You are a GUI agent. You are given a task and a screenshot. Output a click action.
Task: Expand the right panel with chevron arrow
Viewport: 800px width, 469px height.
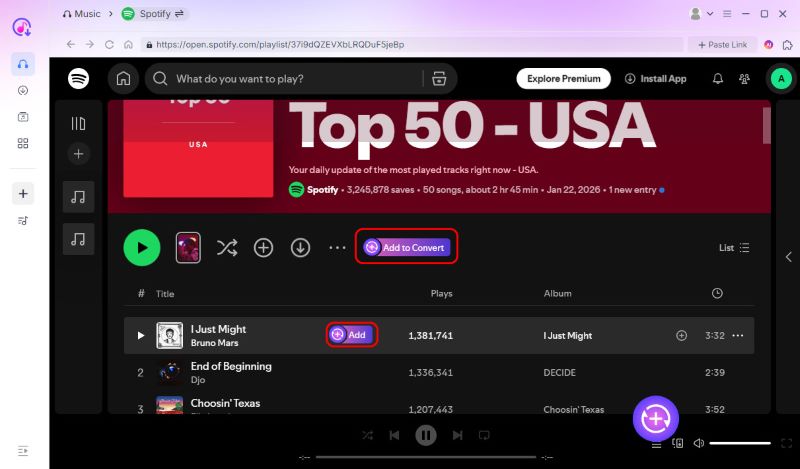[x=788, y=257]
